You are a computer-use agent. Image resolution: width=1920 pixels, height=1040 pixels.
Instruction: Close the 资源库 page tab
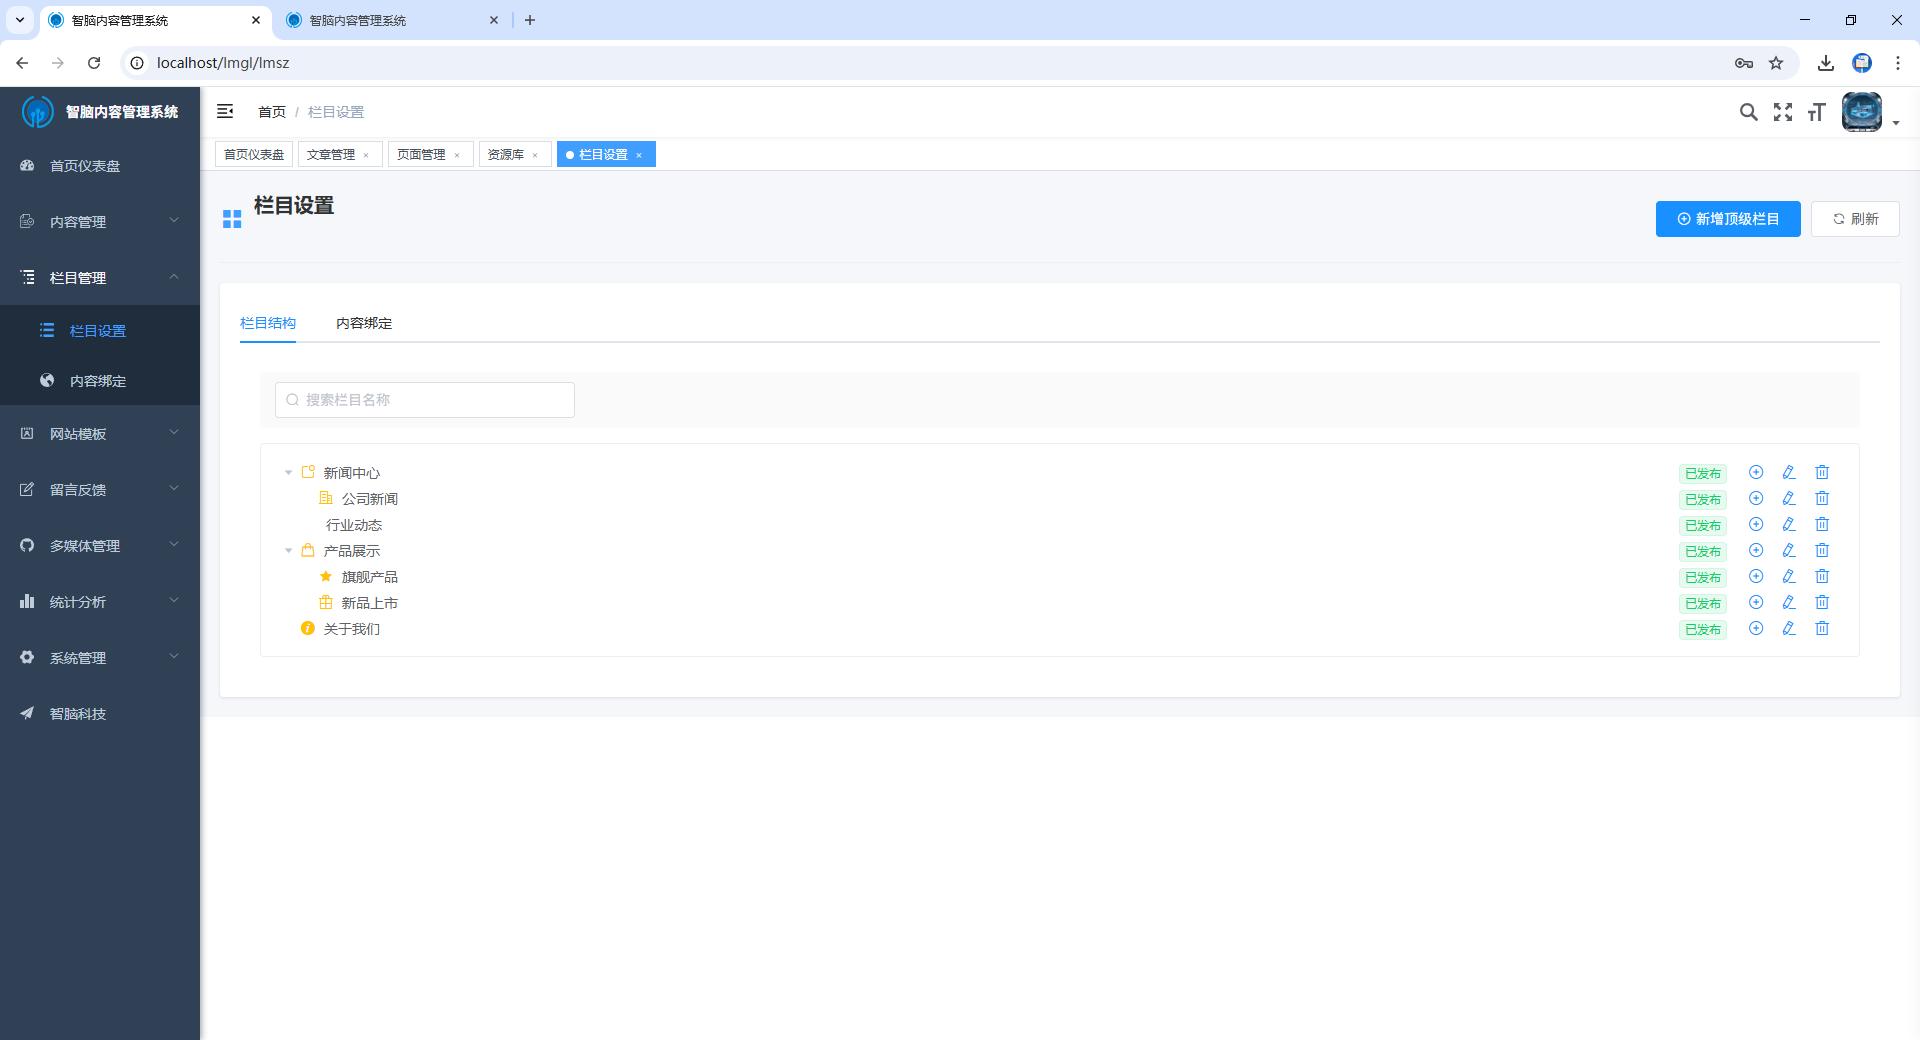point(535,155)
